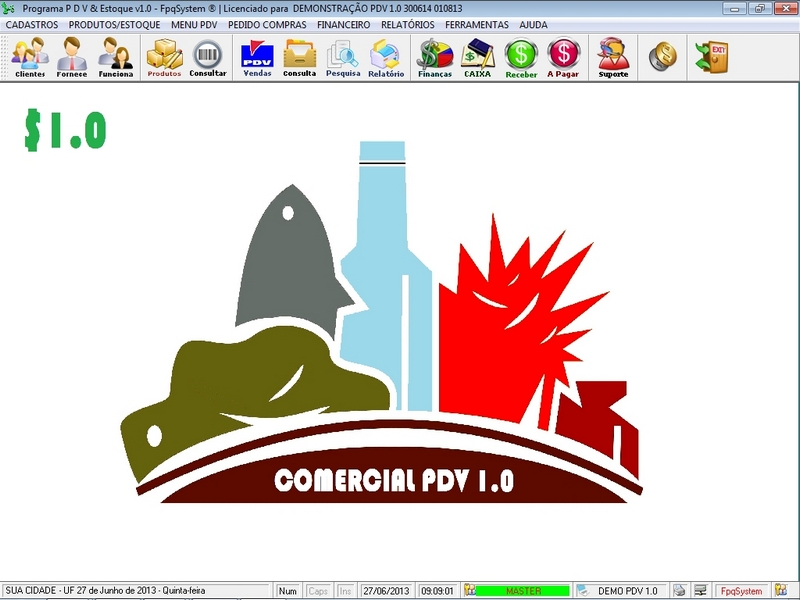The height and width of the screenshot is (600, 800).
Task: Click the A Pagar payables icon
Action: click(x=563, y=57)
